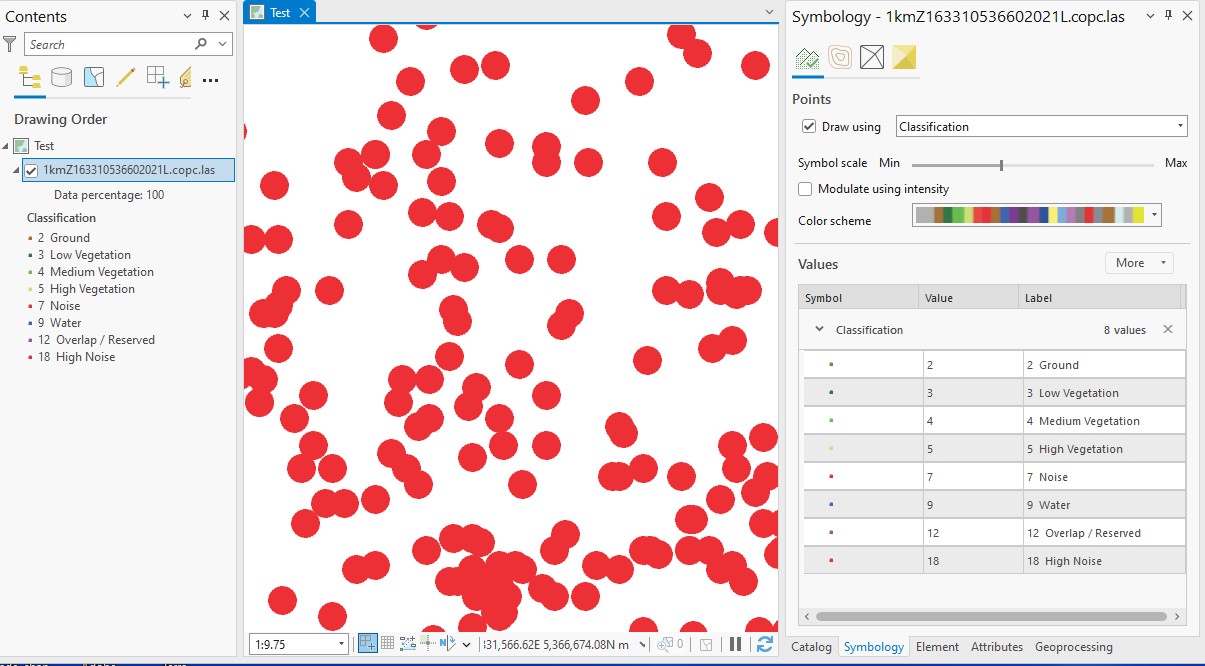1205x666 pixels.
Task: Collapse the Test map tree node
Action: pyautogui.click(x=6, y=146)
